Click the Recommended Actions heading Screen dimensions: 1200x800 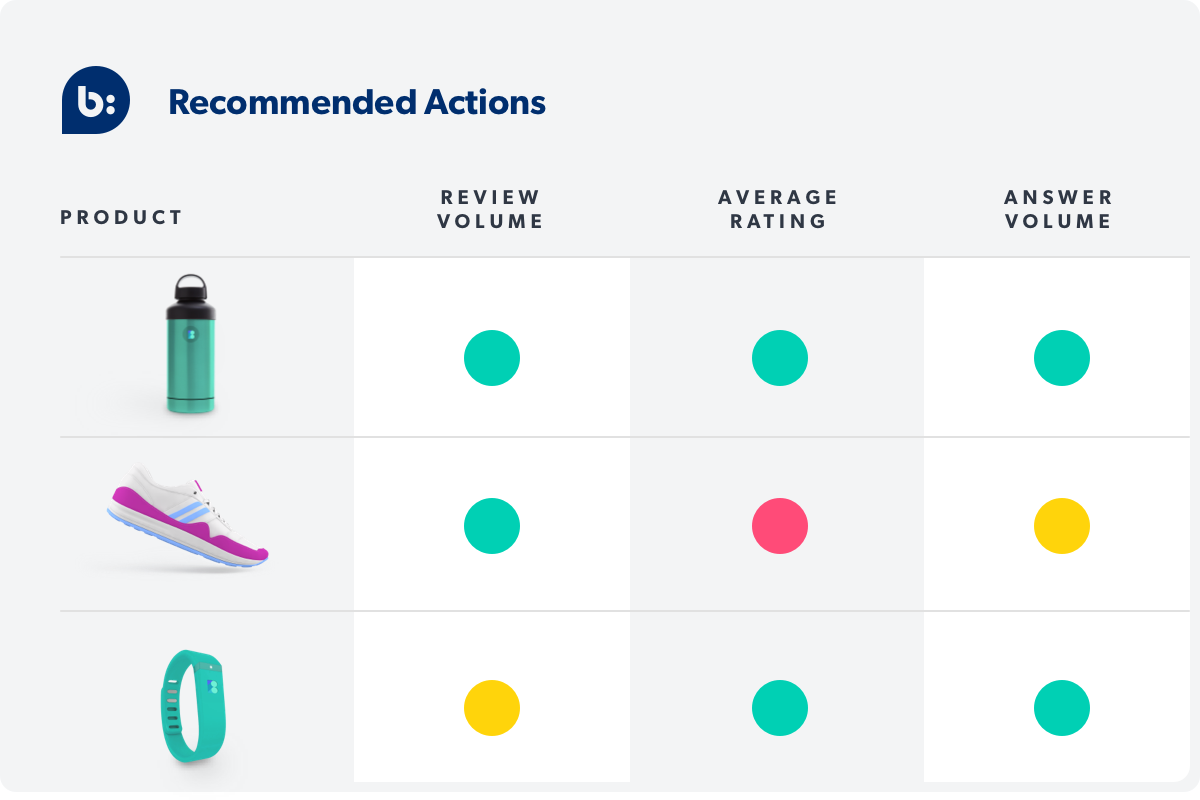[x=357, y=102]
